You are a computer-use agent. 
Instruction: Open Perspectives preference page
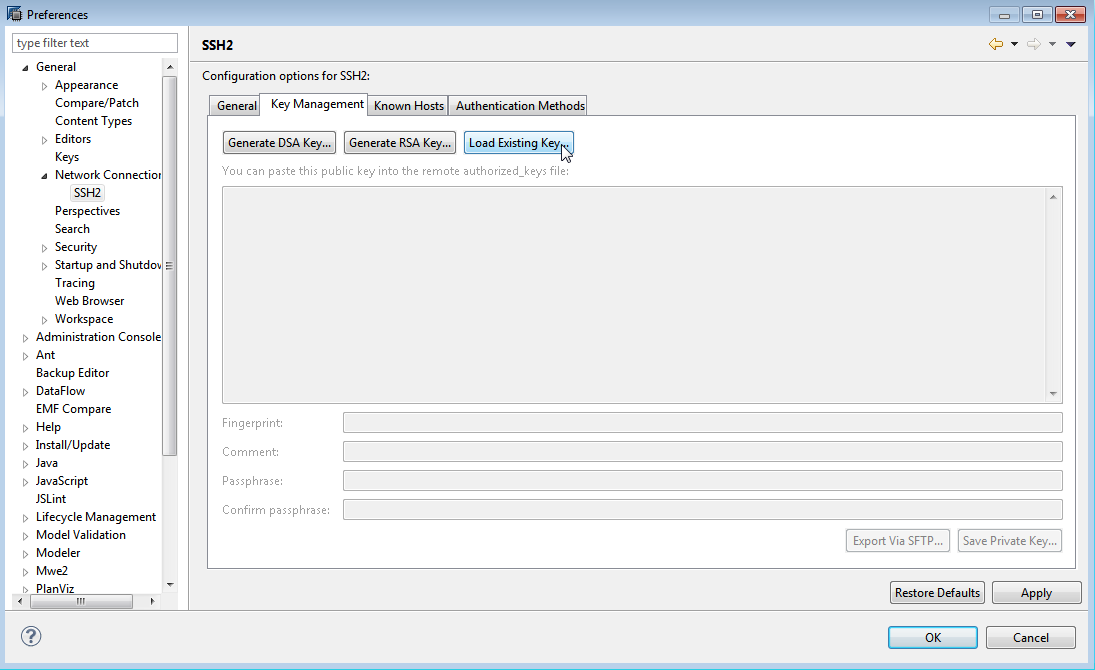[87, 211]
